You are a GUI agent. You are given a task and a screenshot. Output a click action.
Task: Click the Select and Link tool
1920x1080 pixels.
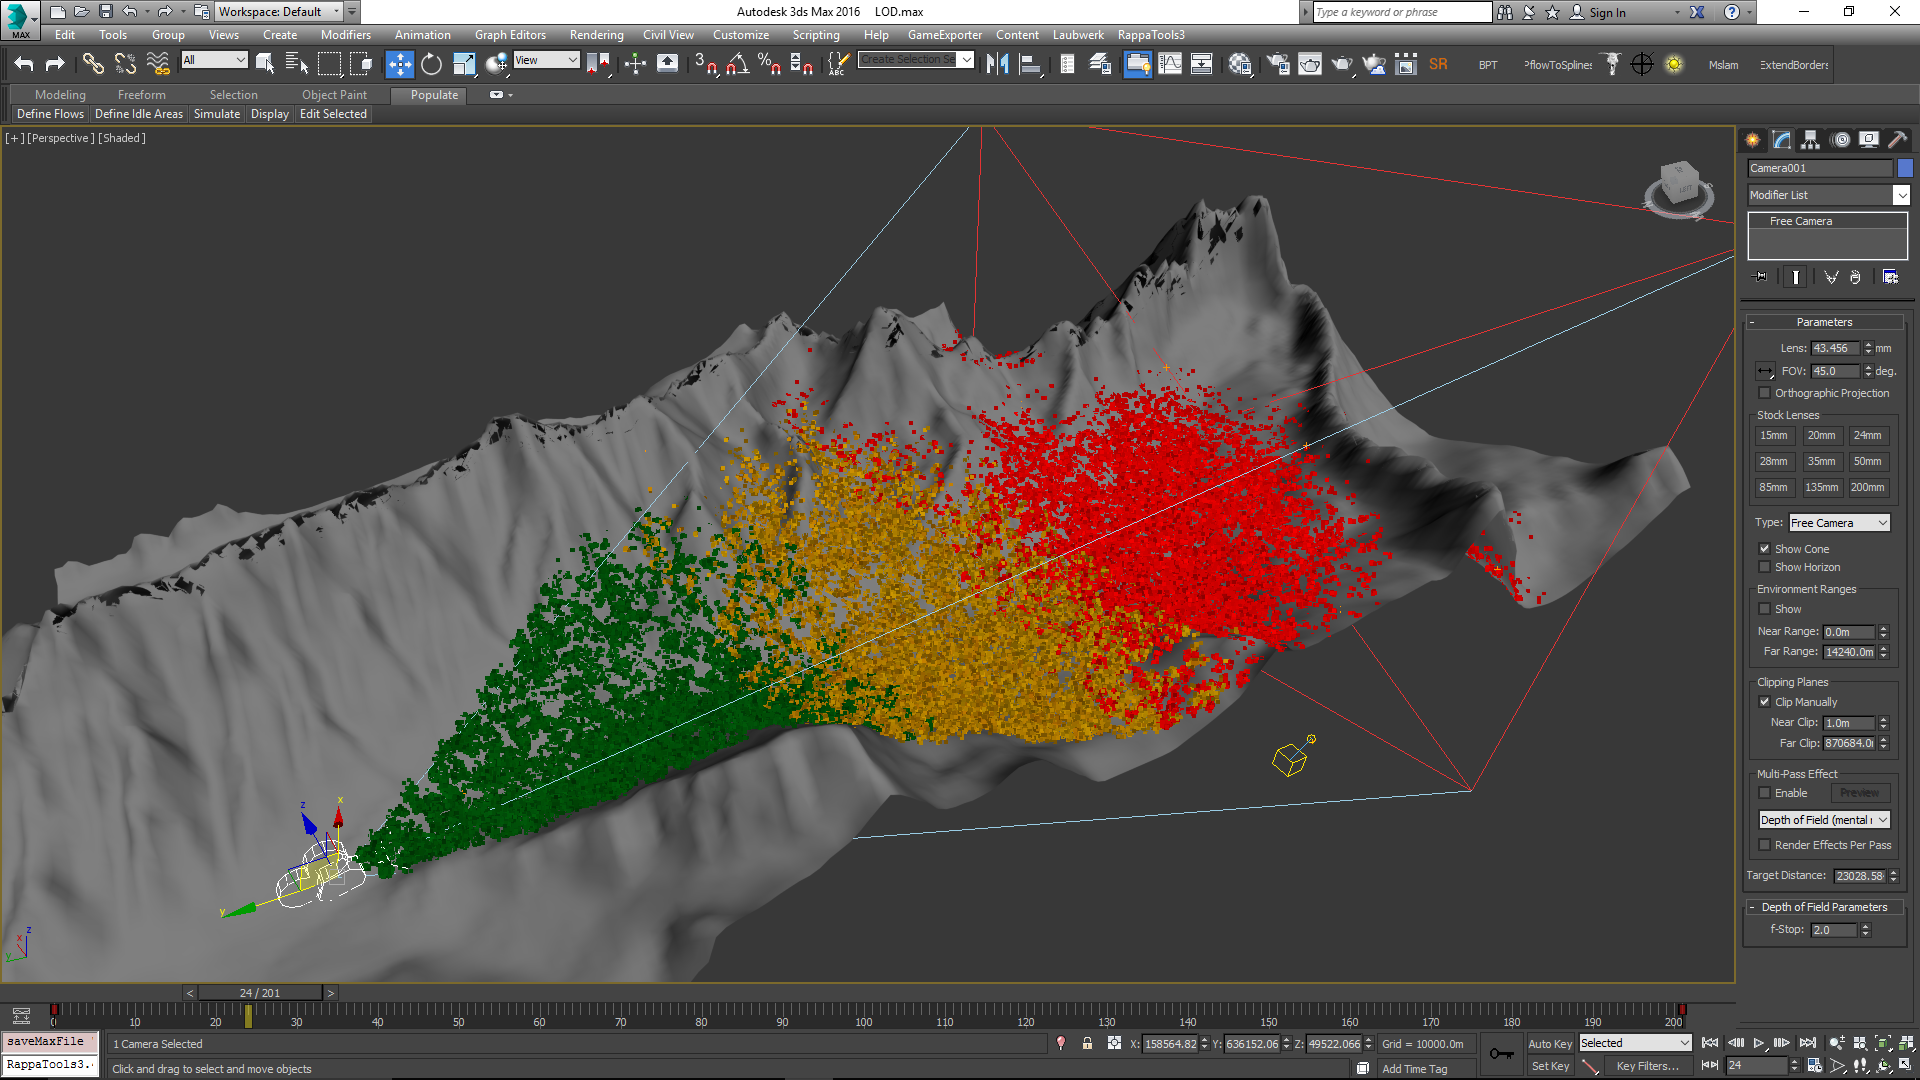(x=92, y=64)
